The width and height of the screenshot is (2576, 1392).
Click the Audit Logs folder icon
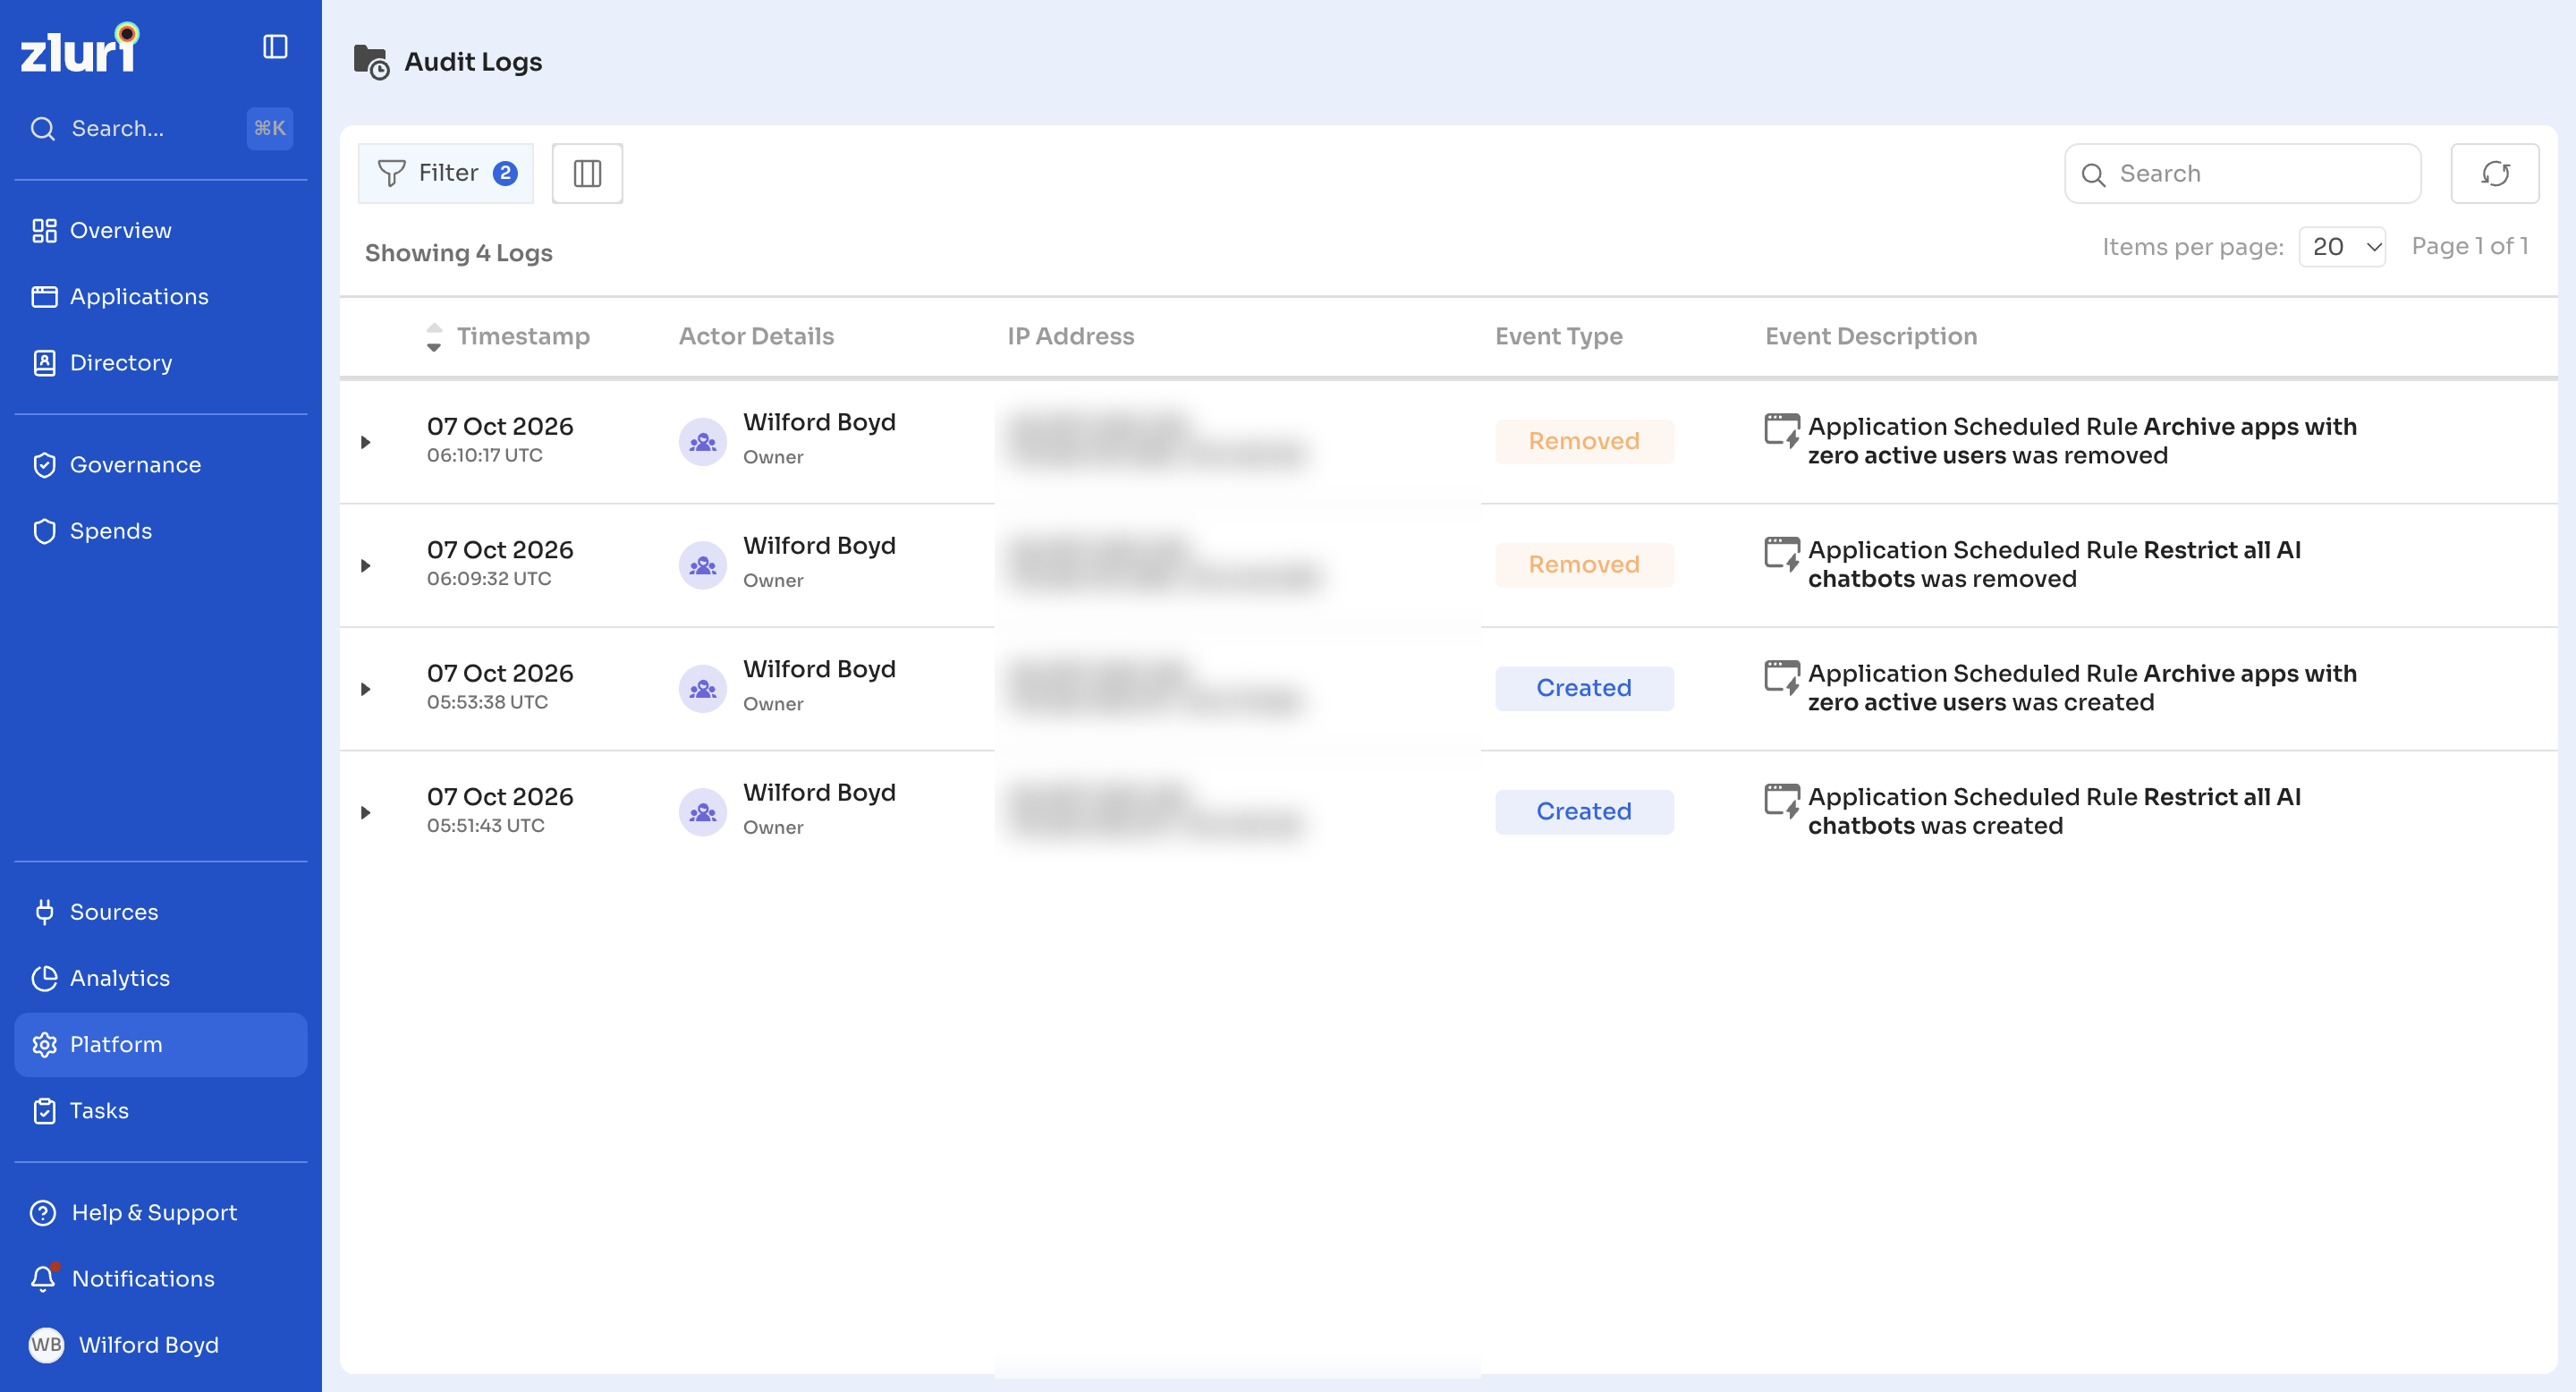tap(371, 62)
